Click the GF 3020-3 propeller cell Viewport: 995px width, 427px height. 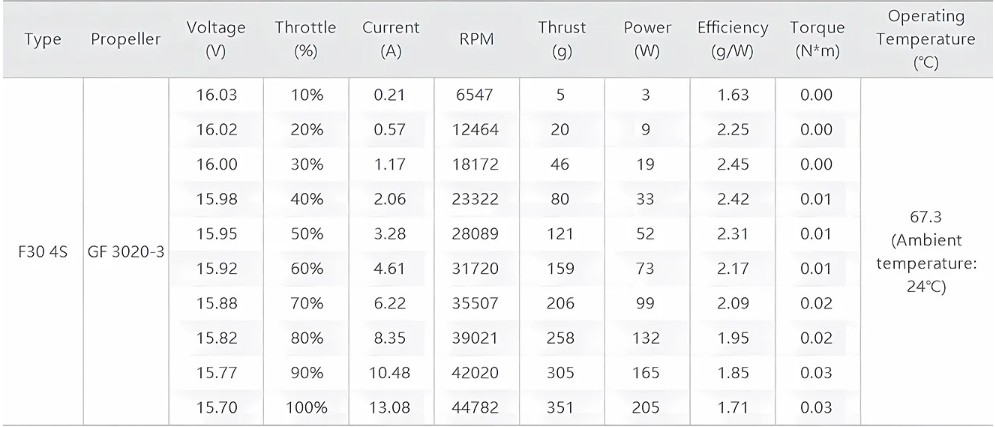click(126, 251)
